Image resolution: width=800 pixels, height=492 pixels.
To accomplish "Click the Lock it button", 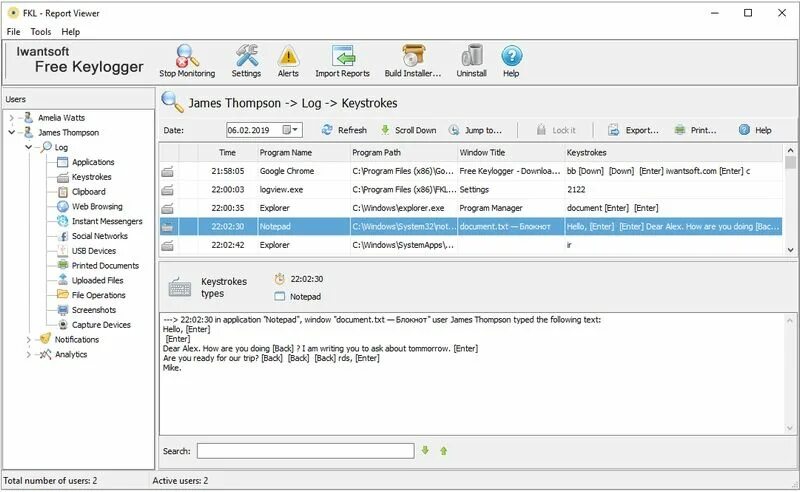I will 556,130.
